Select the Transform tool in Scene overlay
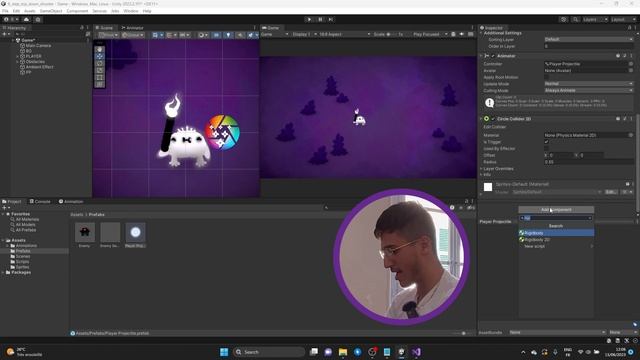640x360 pixels. pyautogui.click(x=100, y=84)
